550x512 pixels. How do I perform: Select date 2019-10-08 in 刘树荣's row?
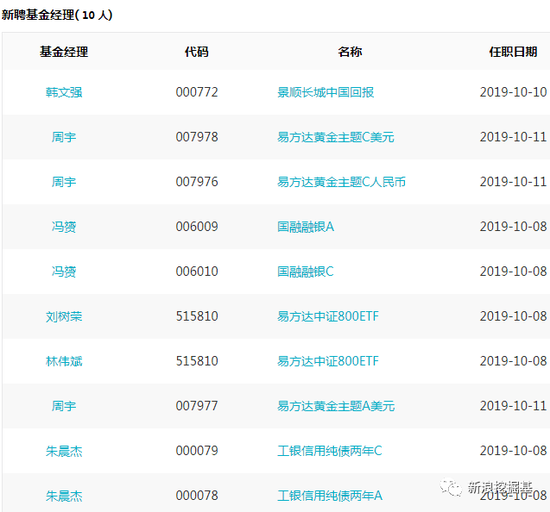pyautogui.click(x=513, y=316)
